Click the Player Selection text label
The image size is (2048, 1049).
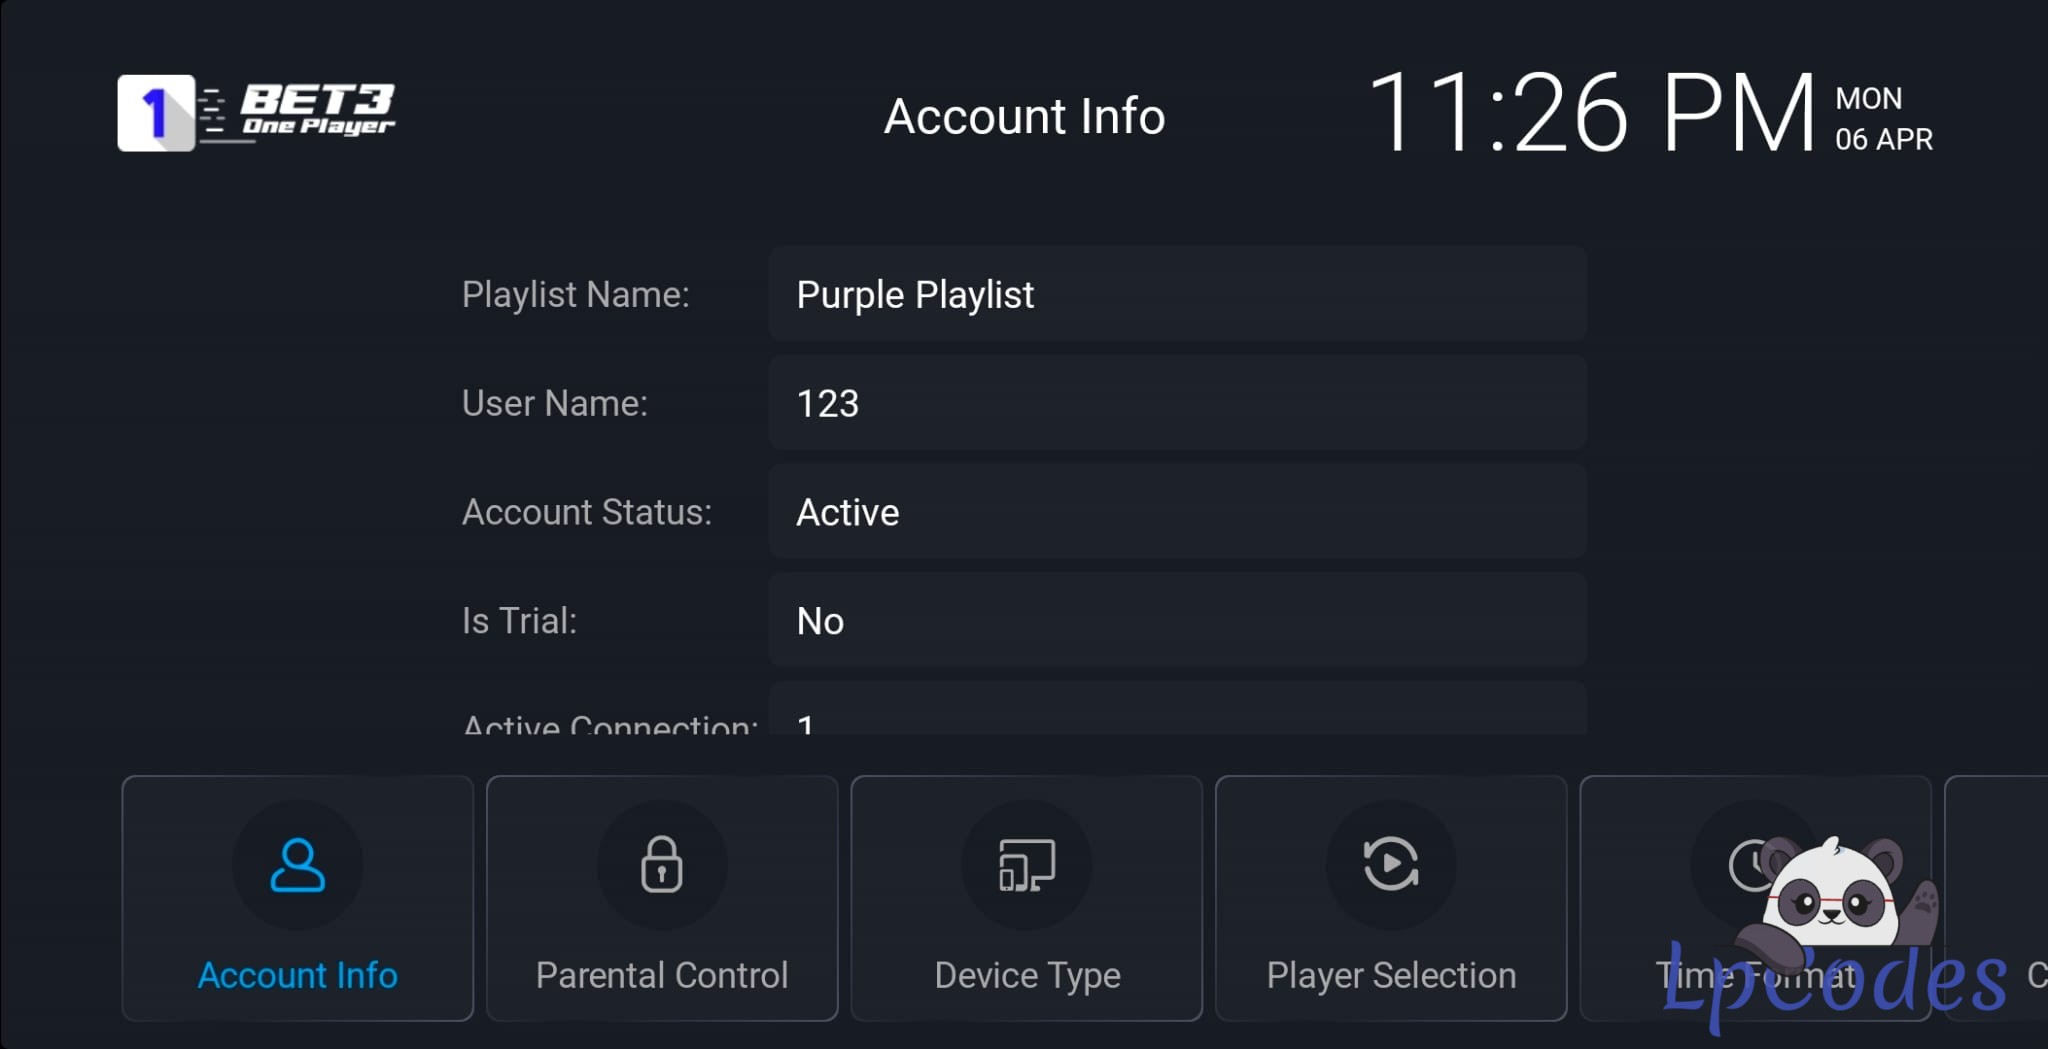coord(1390,975)
